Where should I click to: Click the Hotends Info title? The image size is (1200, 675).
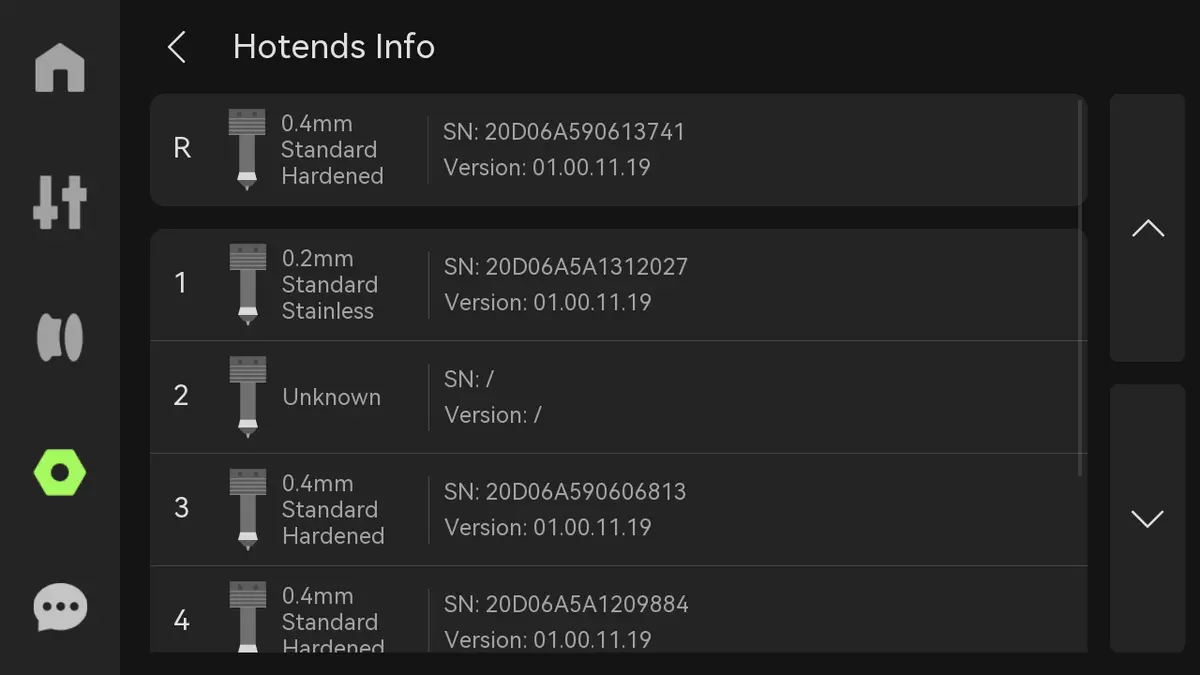(x=334, y=47)
